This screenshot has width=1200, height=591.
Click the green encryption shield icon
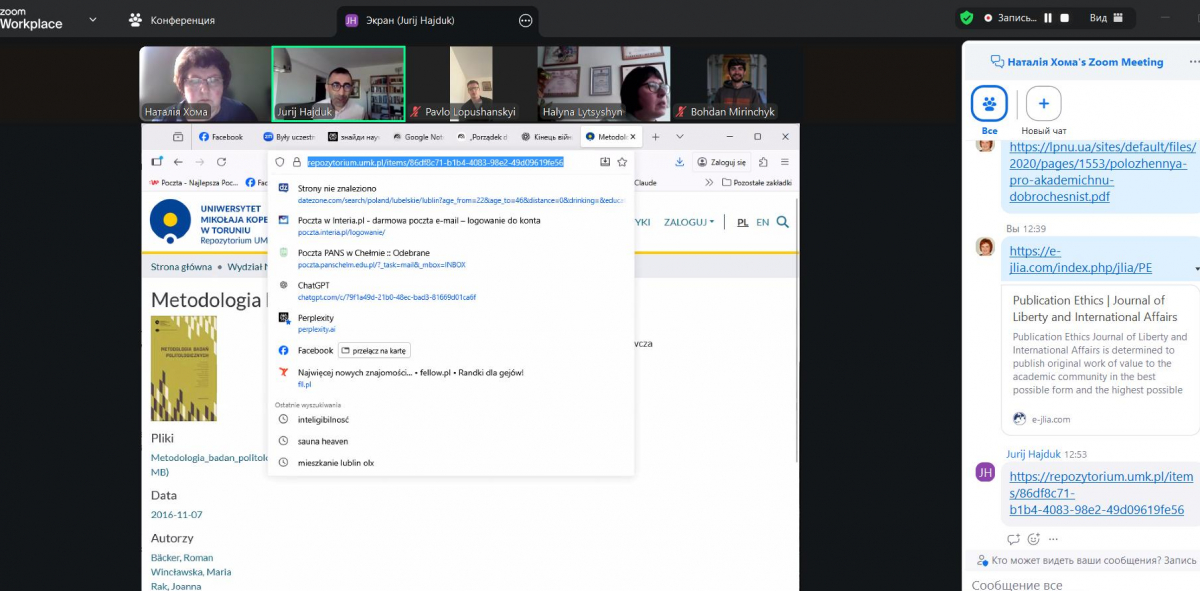tap(966, 18)
